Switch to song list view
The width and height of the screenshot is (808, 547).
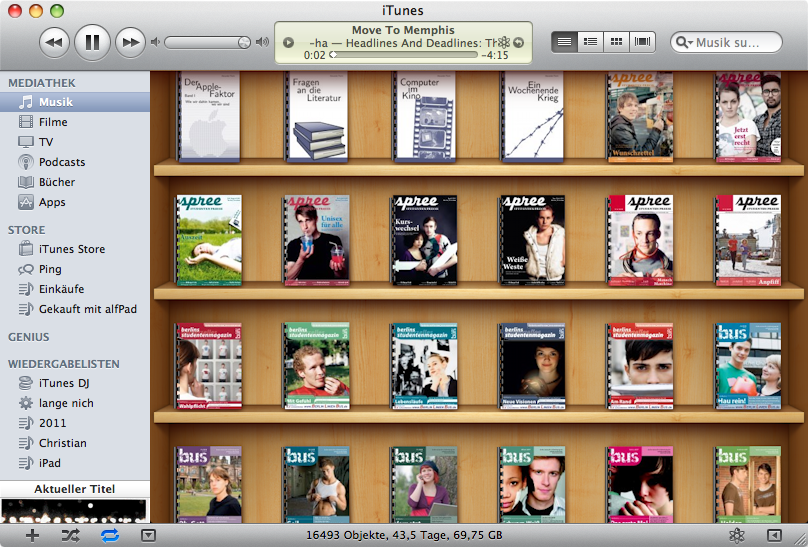click(564, 42)
